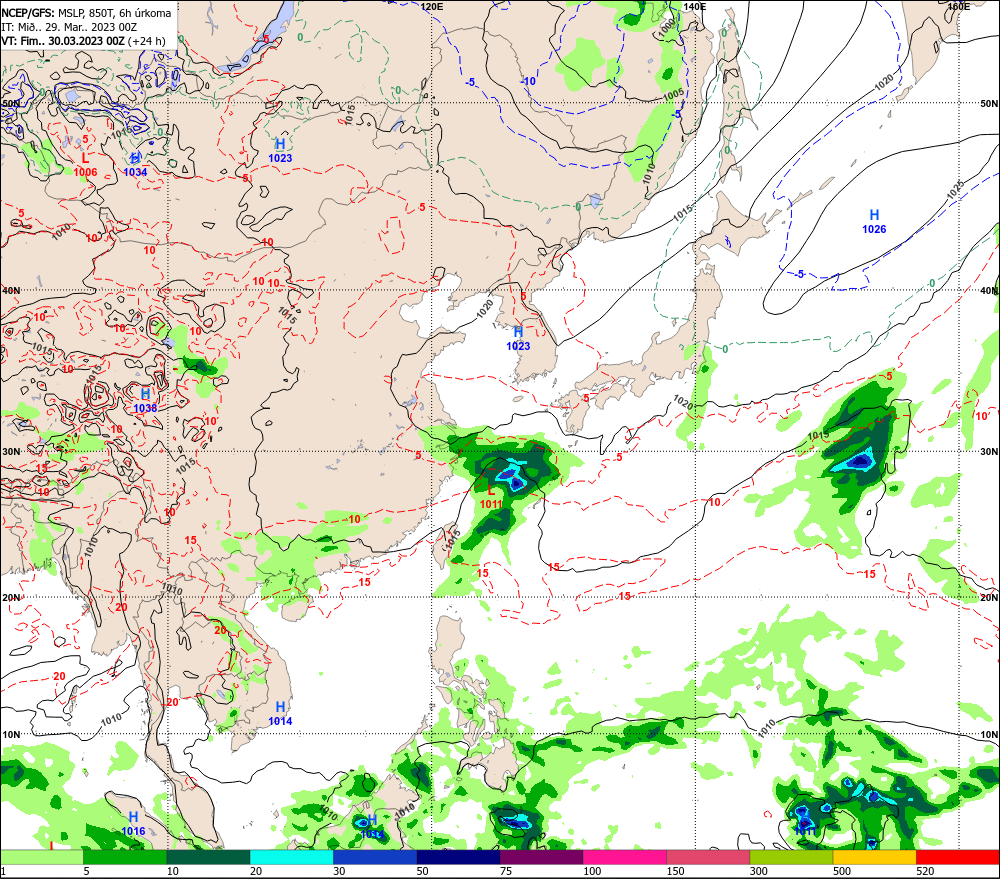Click the H 1023 high over Korea
1000x879 pixels.
point(518,338)
